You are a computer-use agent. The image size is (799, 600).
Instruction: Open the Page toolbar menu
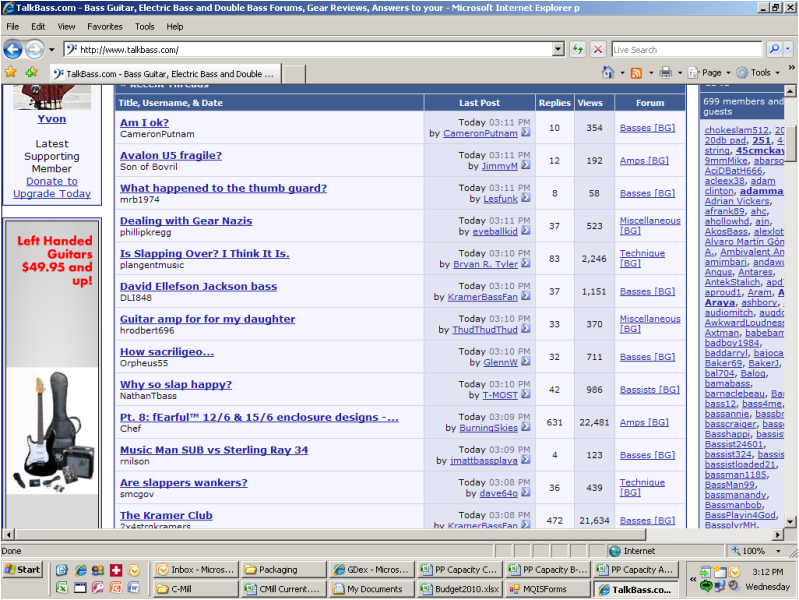pyautogui.click(x=709, y=73)
